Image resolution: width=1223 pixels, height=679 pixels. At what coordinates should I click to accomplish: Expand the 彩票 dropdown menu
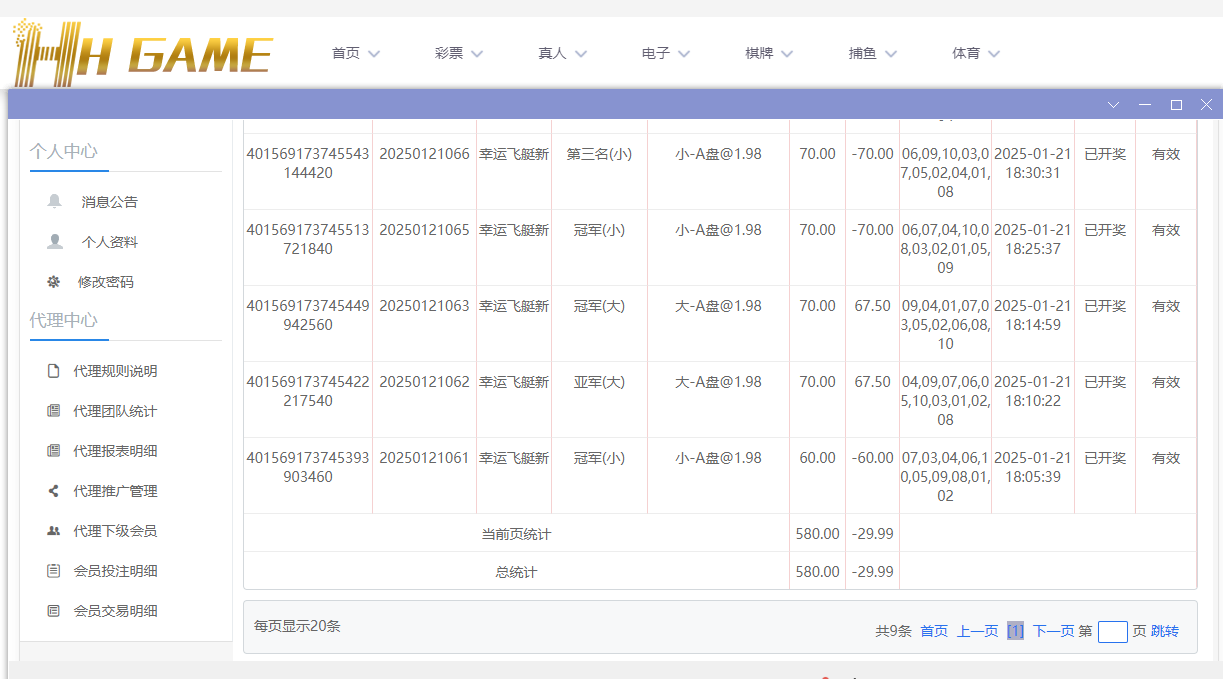[459, 54]
